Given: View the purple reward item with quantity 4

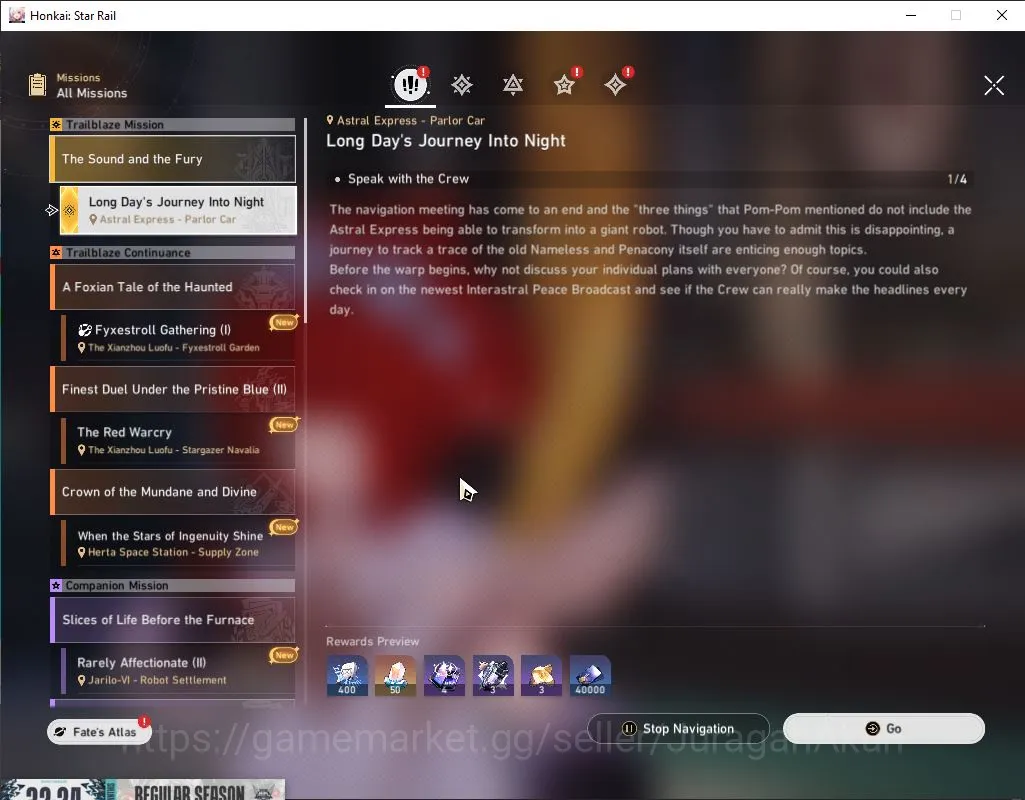Looking at the screenshot, I should [x=445, y=676].
